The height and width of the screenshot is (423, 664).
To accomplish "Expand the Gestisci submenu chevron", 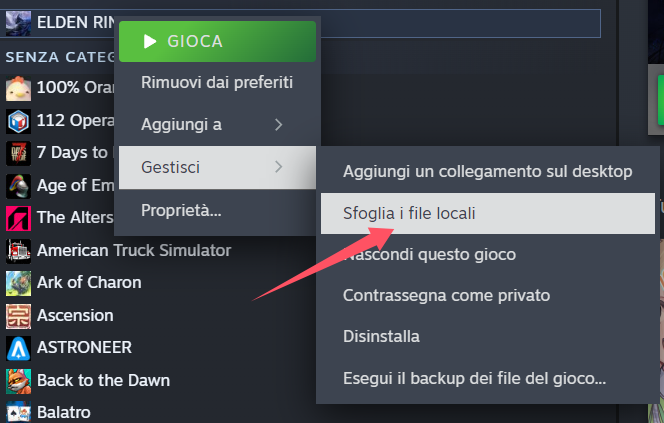I will click(278, 167).
